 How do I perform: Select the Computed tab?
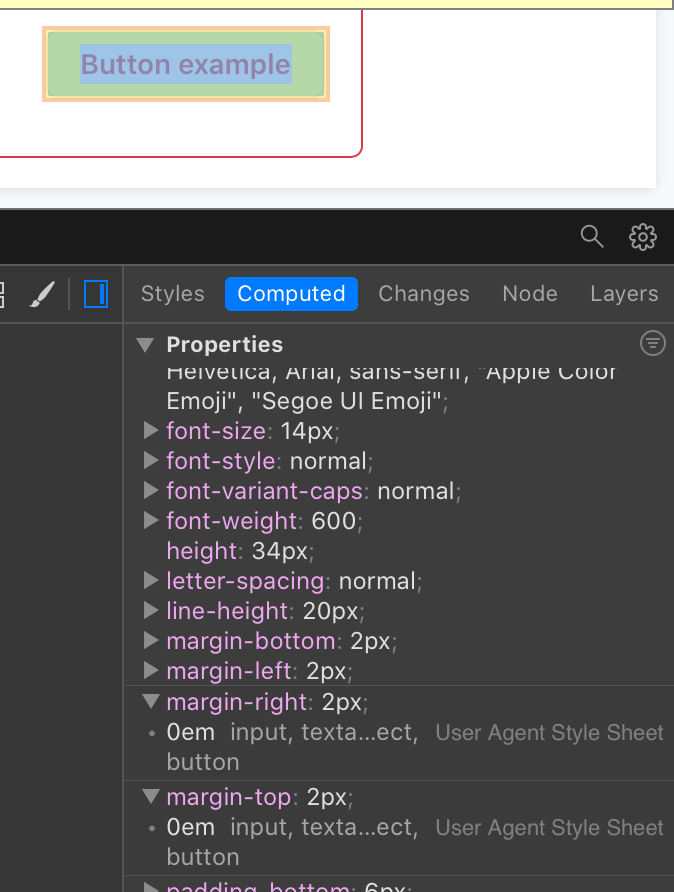coord(291,293)
